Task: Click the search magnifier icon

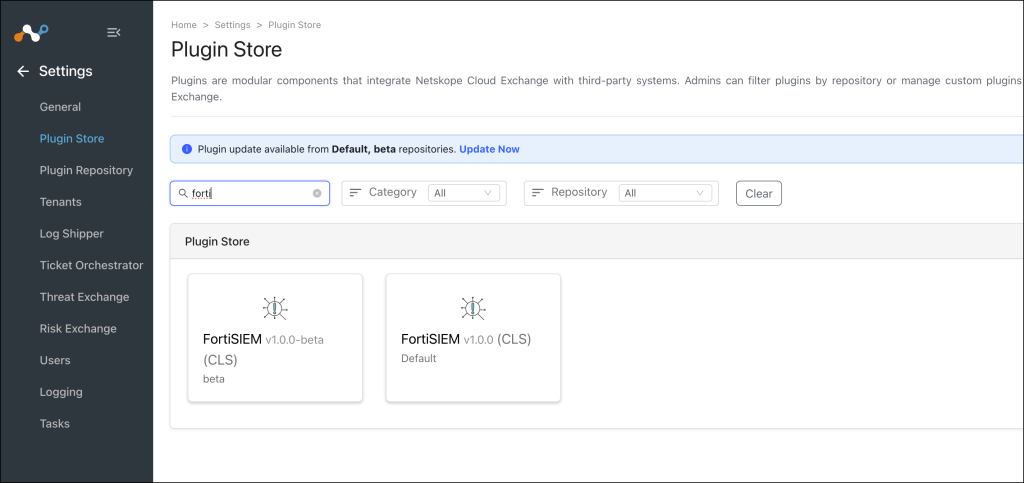Action: 184,193
